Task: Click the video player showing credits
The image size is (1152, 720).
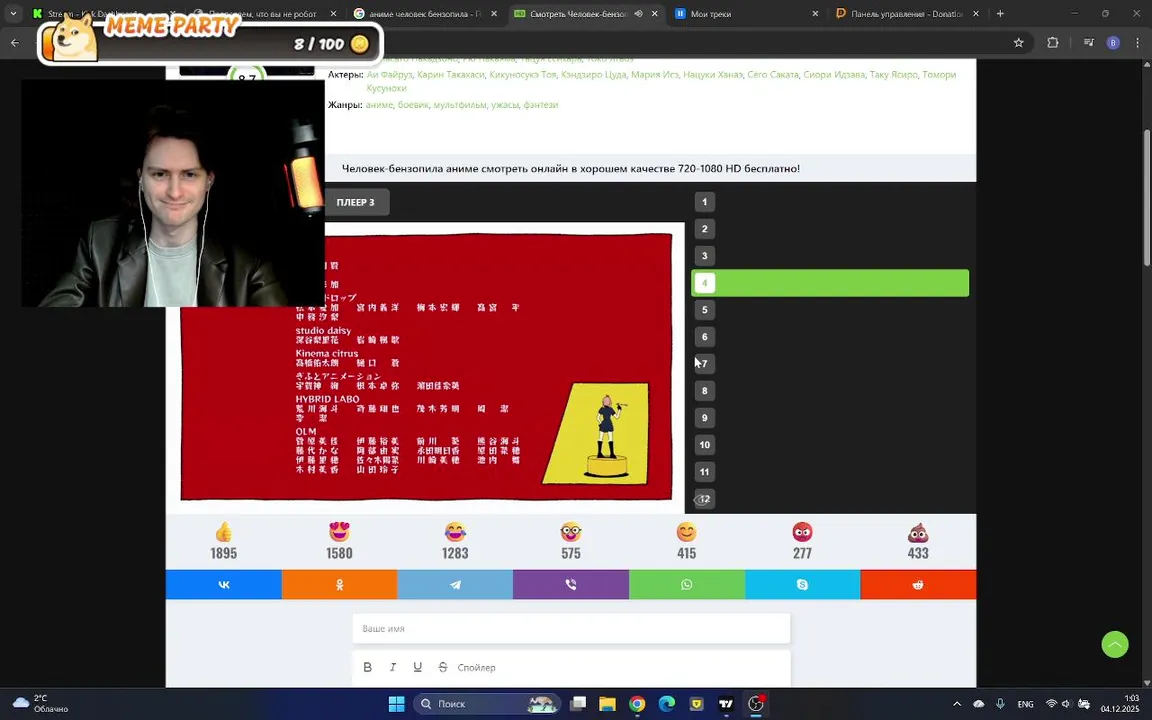Action: point(426,367)
